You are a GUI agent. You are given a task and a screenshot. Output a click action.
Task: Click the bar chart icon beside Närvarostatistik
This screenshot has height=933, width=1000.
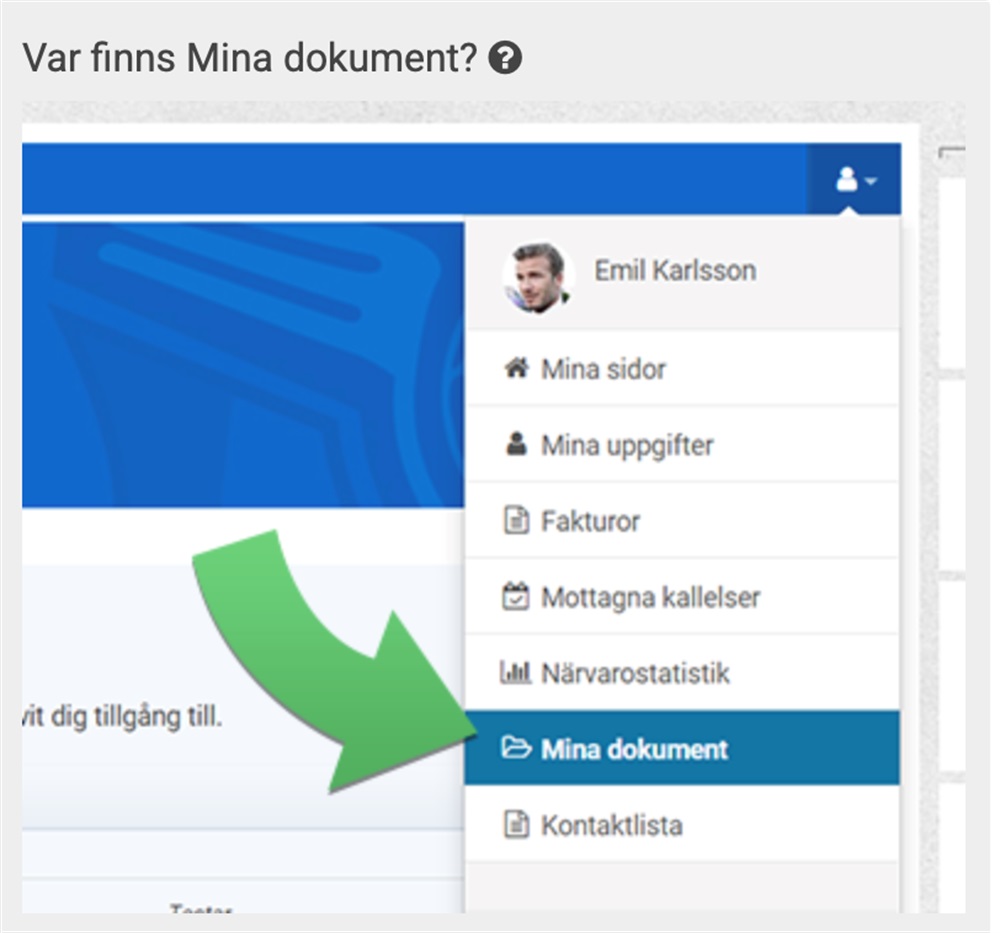pyautogui.click(x=515, y=673)
